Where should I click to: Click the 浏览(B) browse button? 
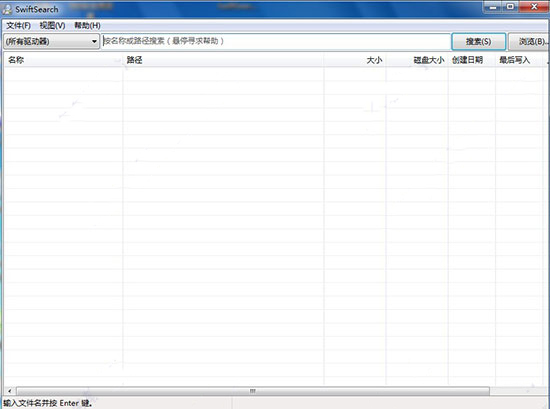click(530, 42)
